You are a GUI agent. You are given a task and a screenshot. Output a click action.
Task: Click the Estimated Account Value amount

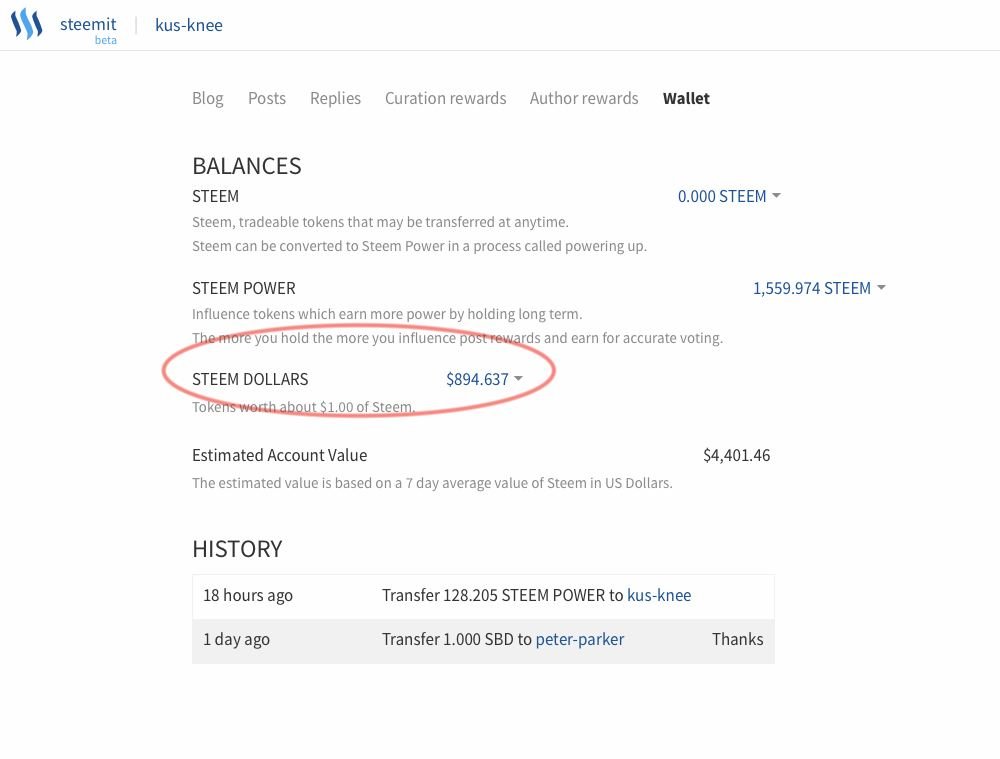click(x=736, y=455)
